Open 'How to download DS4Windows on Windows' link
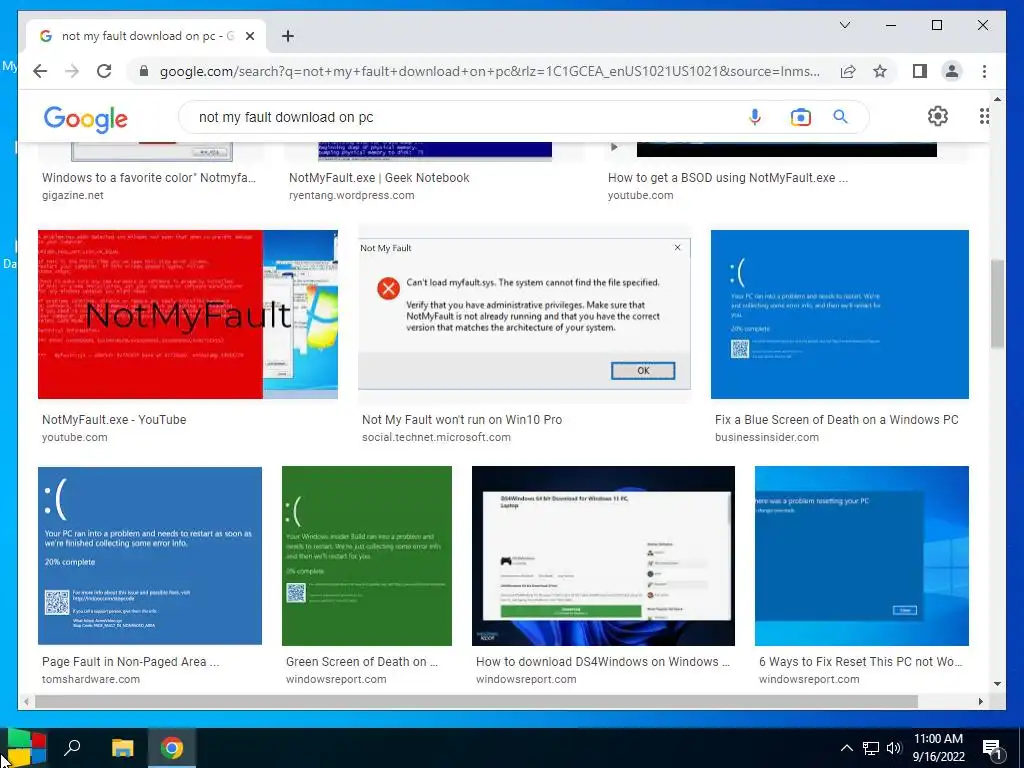 (x=602, y=662)
